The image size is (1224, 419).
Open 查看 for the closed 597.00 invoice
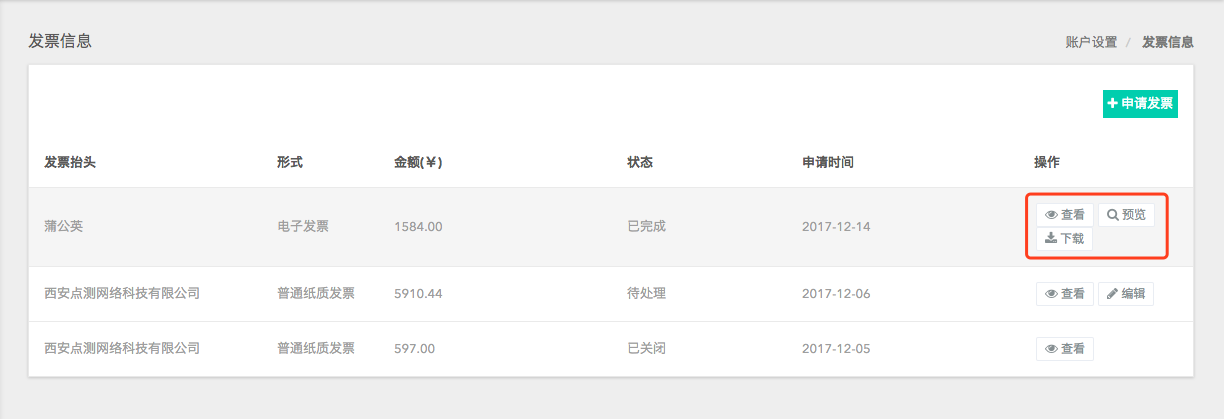pos(1065,349)
